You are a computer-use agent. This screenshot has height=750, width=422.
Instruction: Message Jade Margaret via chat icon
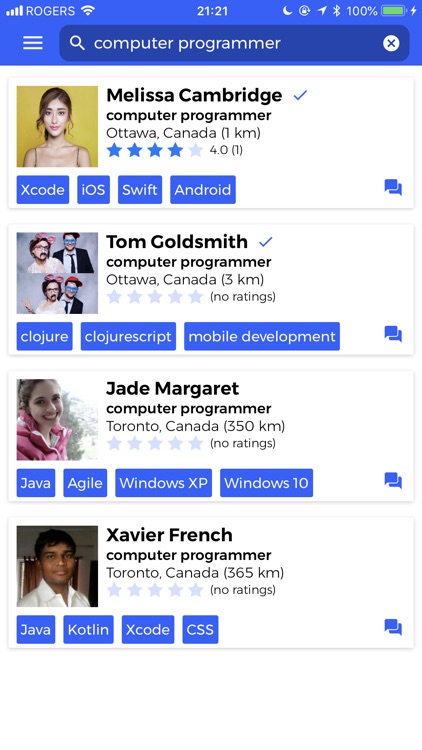393,480
